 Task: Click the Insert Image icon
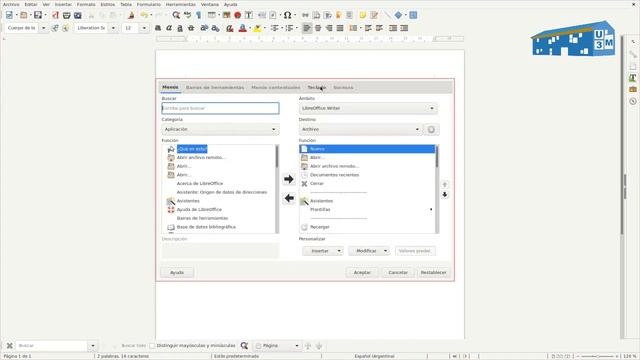(227, 15)
